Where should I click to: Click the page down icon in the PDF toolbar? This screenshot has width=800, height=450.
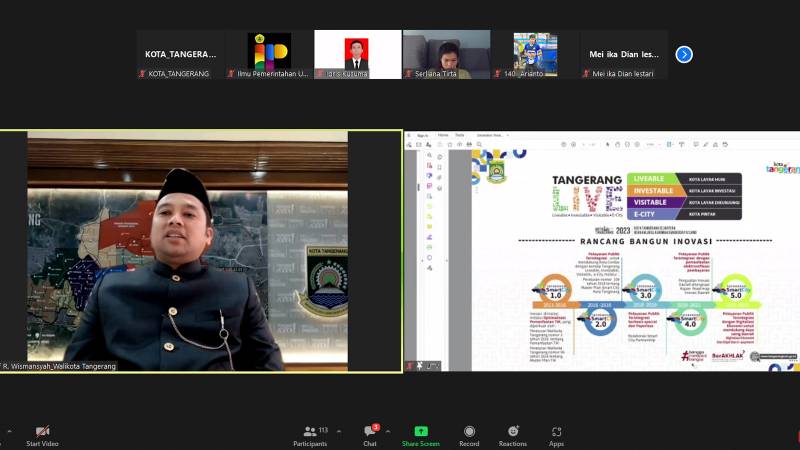[573, 144]
